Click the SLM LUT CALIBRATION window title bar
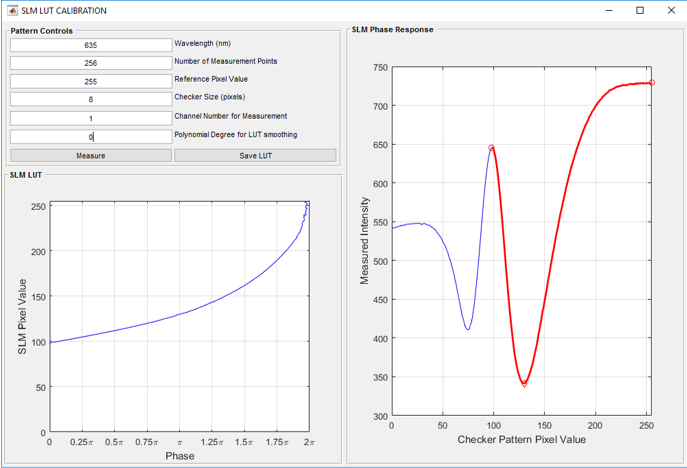This screenshot has height=468, width=687. pos(300,11)
